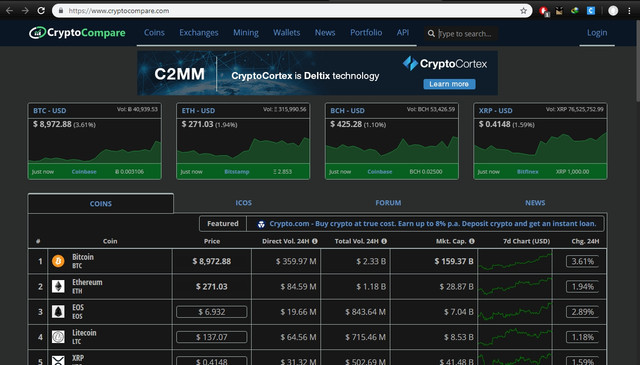Click the Login link

pos(597,33)
